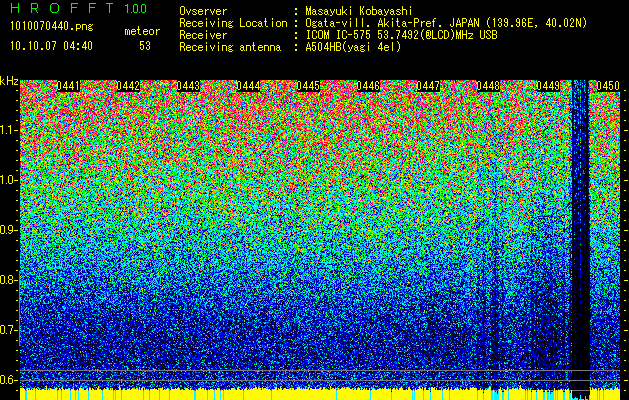The width and height of the screenshot is (629, 400).
Task: Click the 0445 time marker
Action: tap(308, 86)
